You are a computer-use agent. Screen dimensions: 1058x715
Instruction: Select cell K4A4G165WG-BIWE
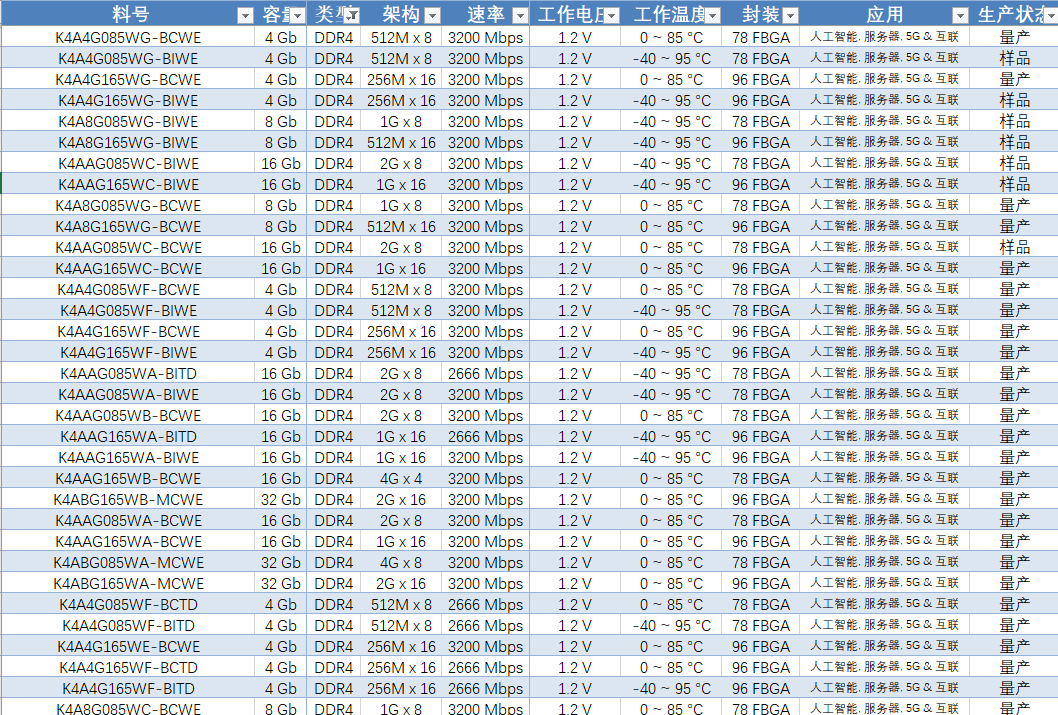128,101
